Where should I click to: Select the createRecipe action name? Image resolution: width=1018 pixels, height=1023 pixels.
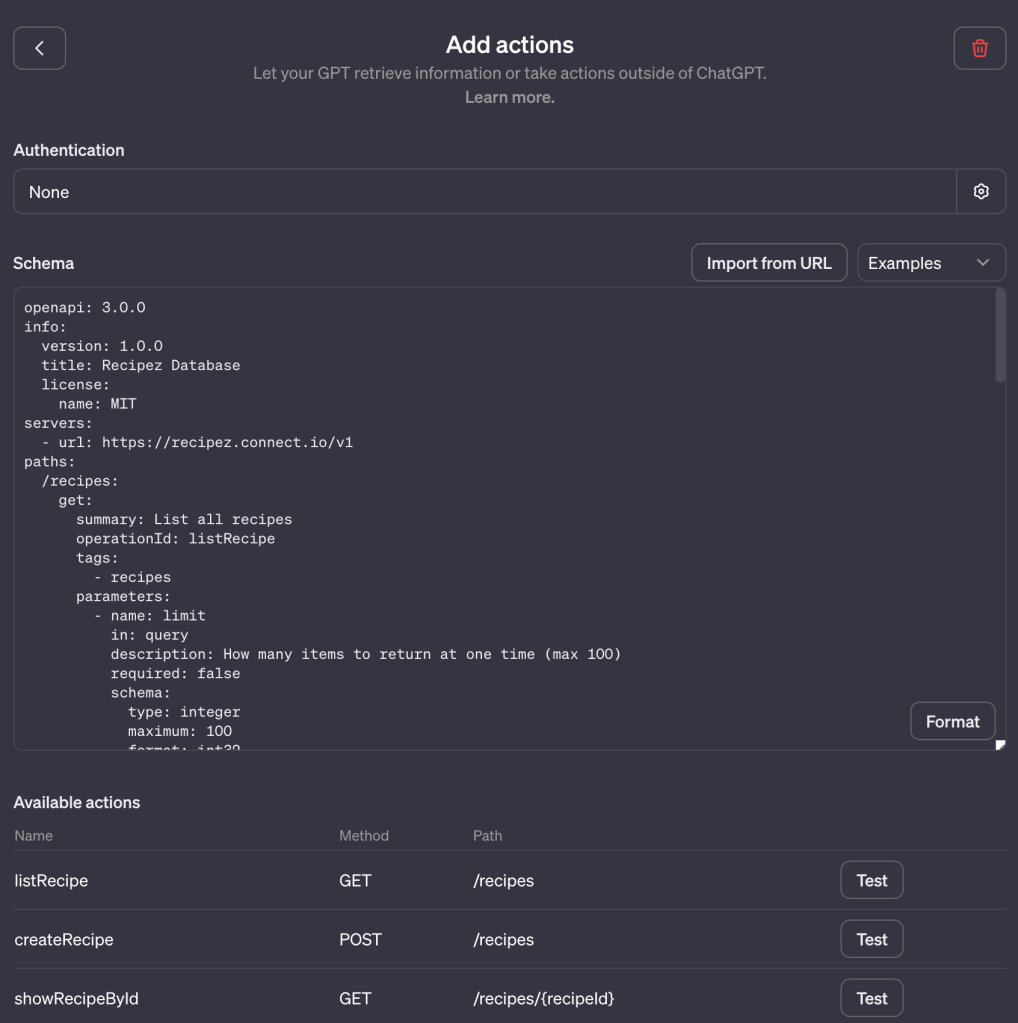click(x=64, y=940)
